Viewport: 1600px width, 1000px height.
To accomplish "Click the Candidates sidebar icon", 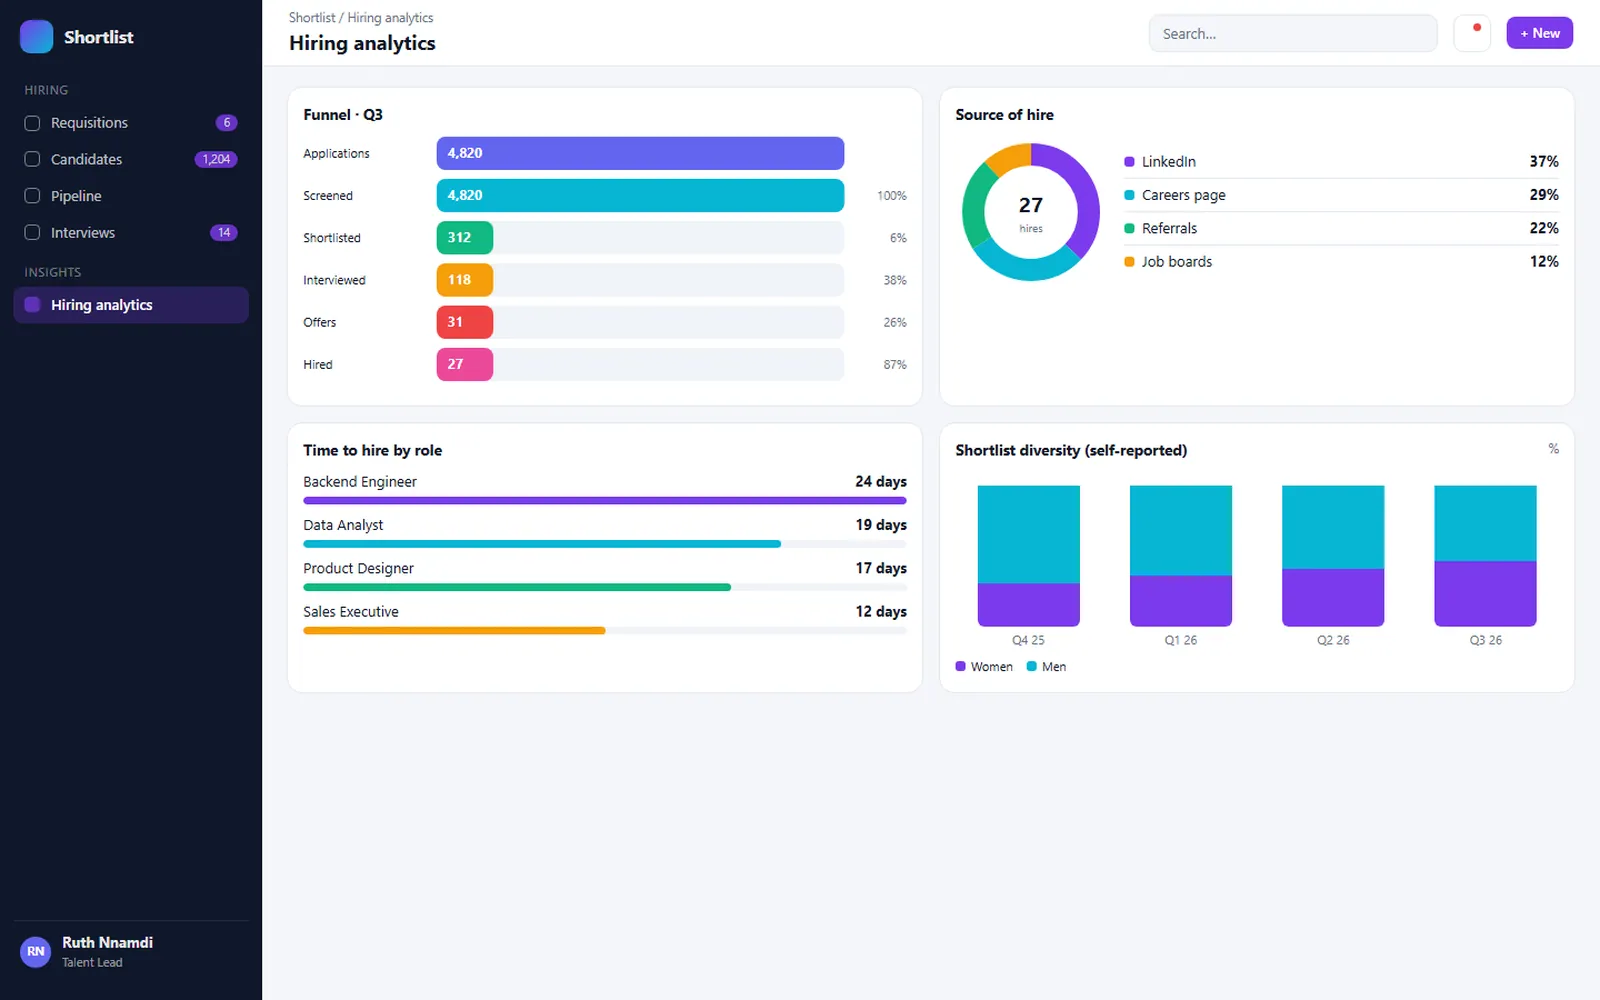I will click(32, 159).
